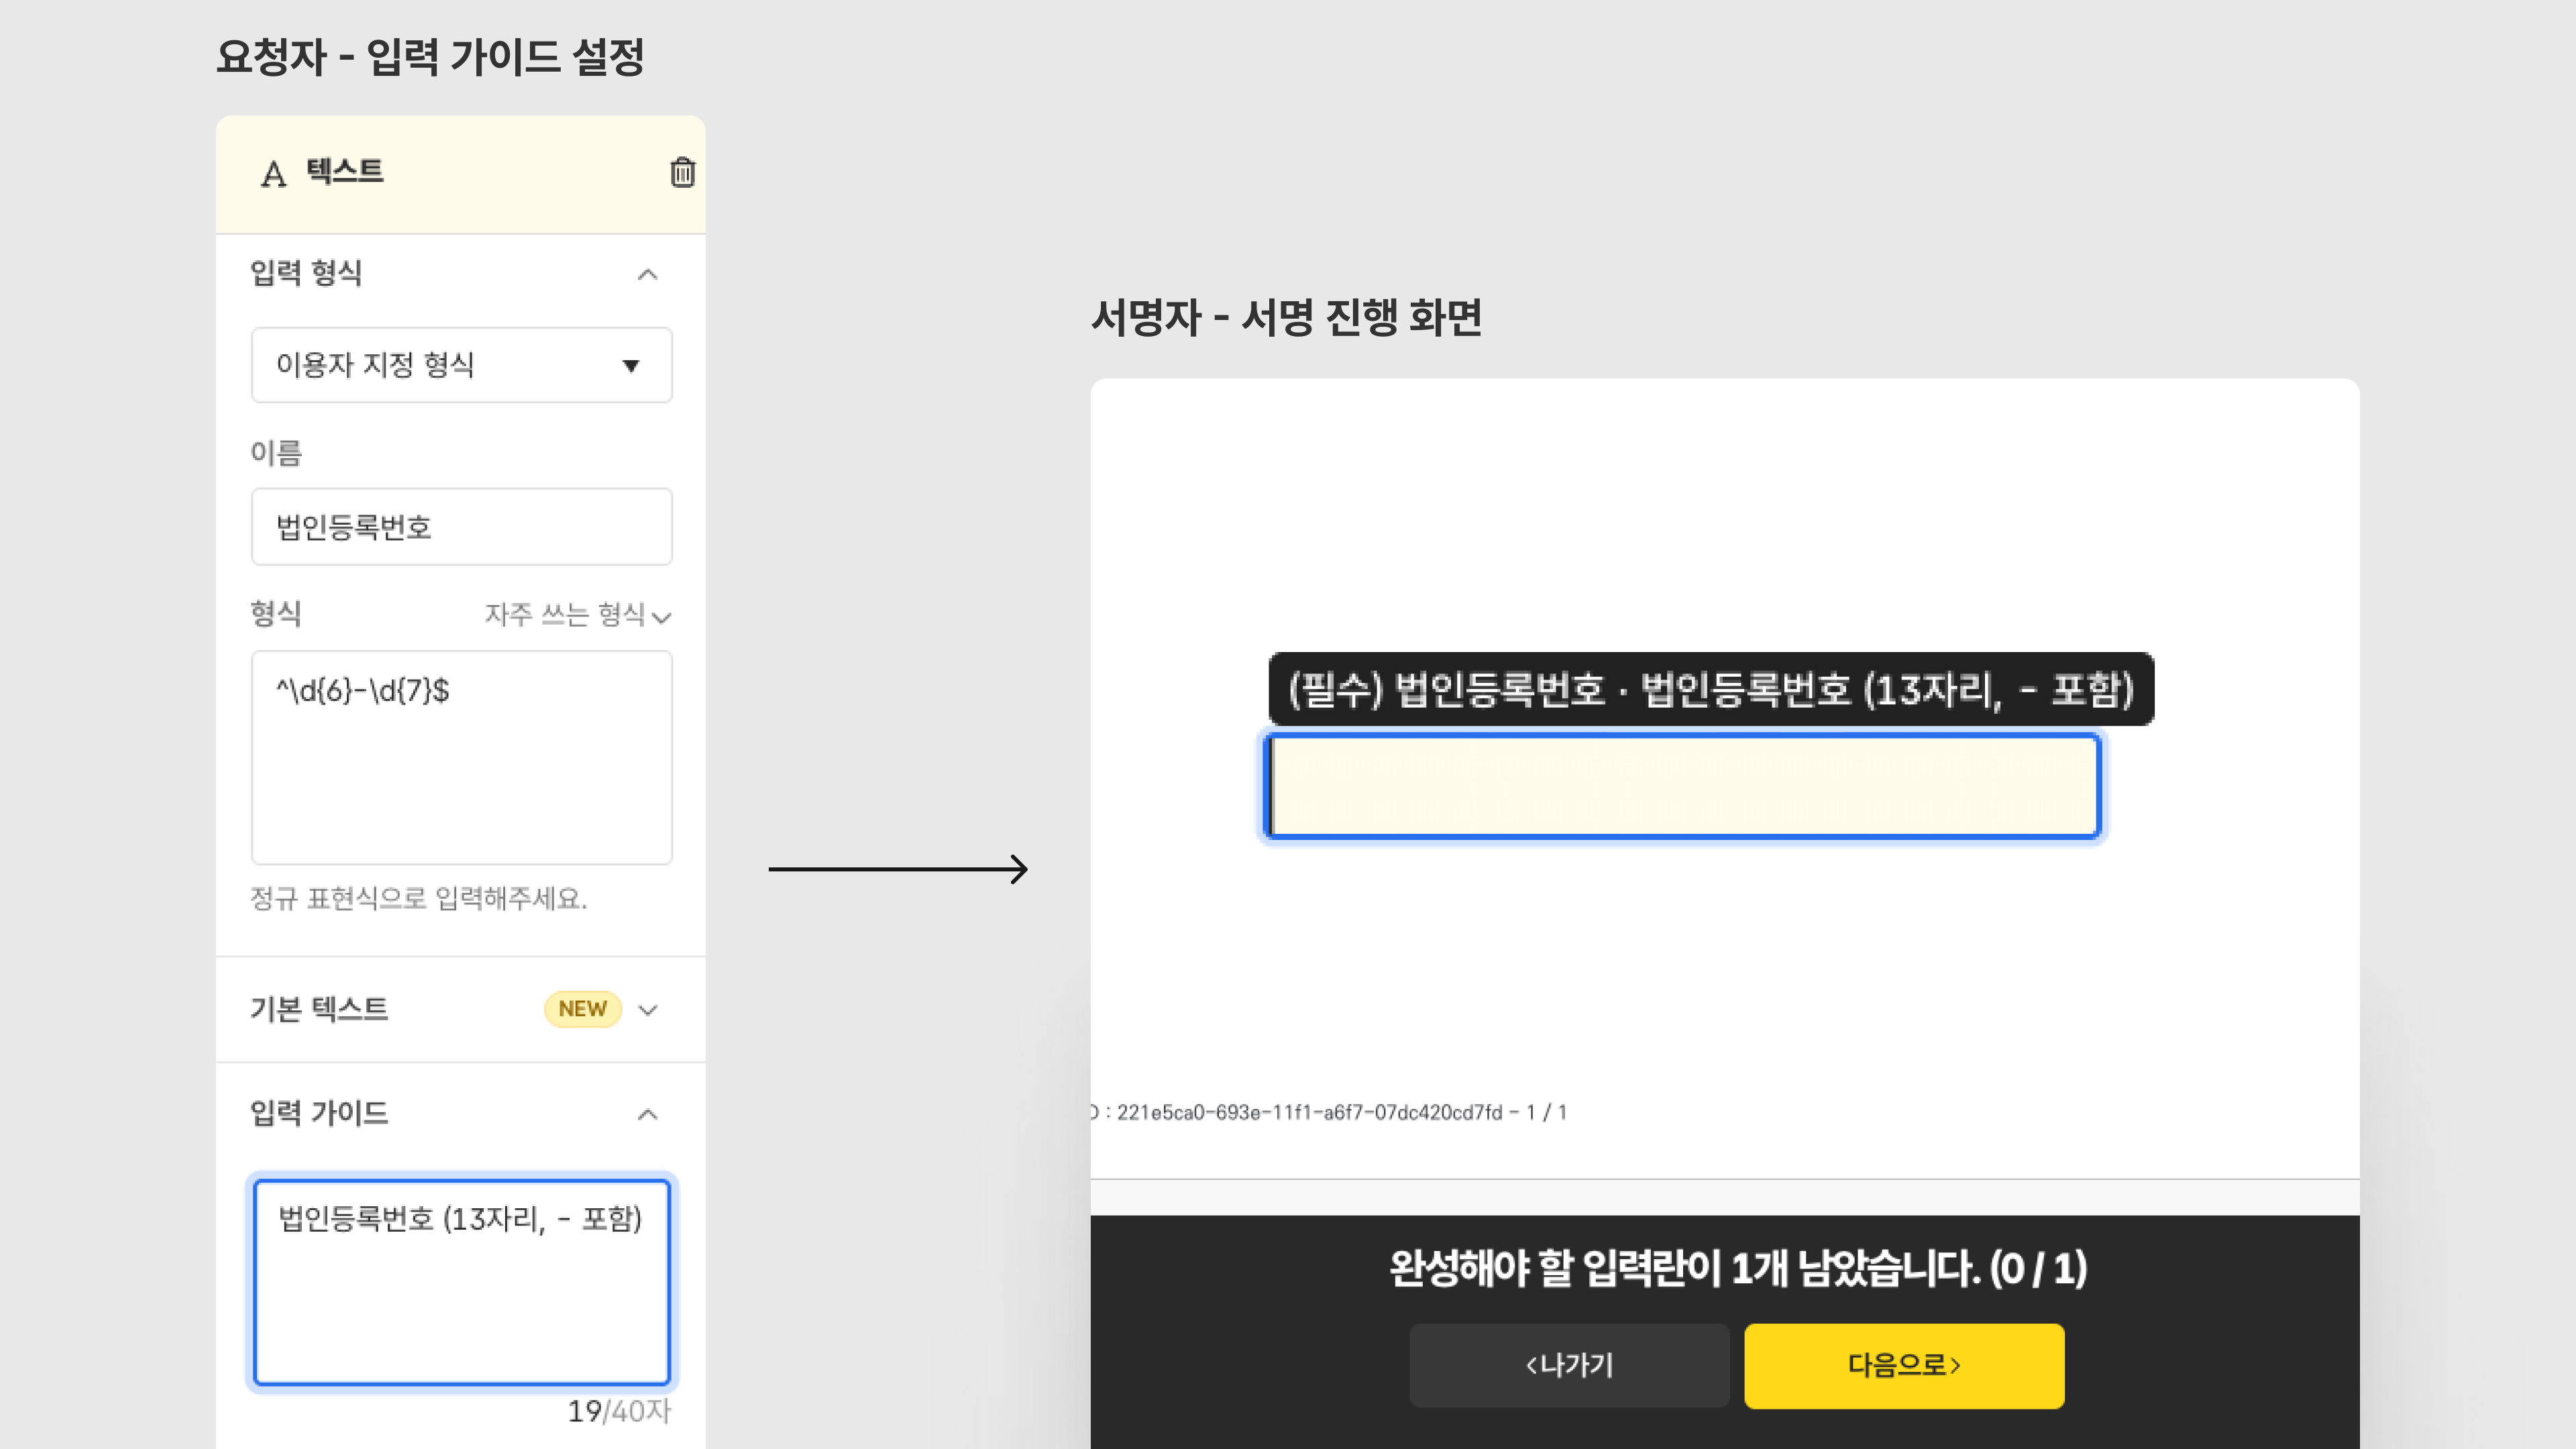This screenshot has width=2576, height=1449.
Task: Edit the 이름 field containing 법인등록번호
Action: click(x=461, y=527)
